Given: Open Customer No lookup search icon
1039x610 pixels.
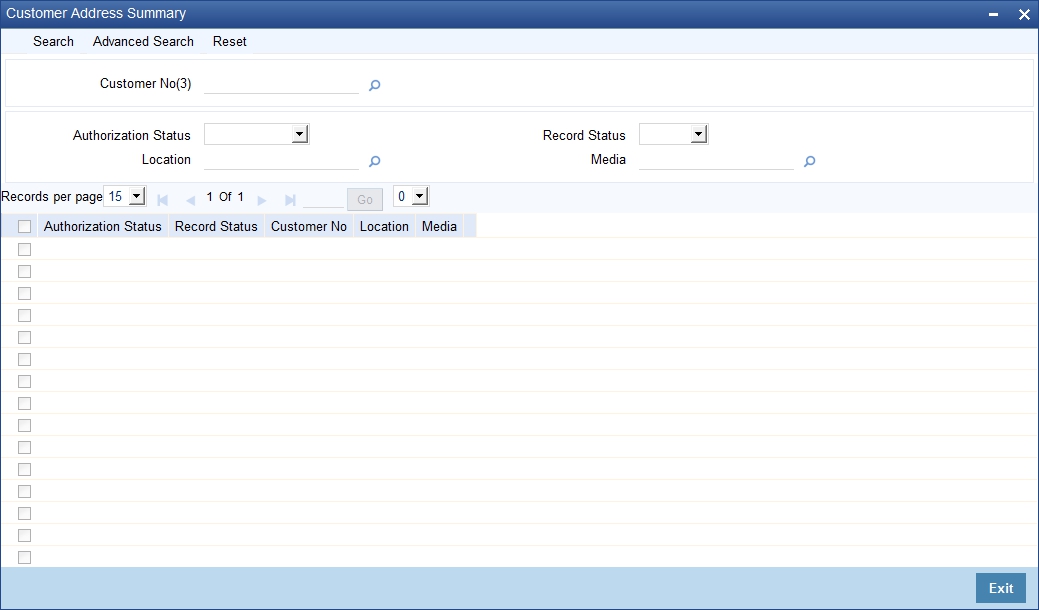Looking at the screenshot, I should (374, 85).
